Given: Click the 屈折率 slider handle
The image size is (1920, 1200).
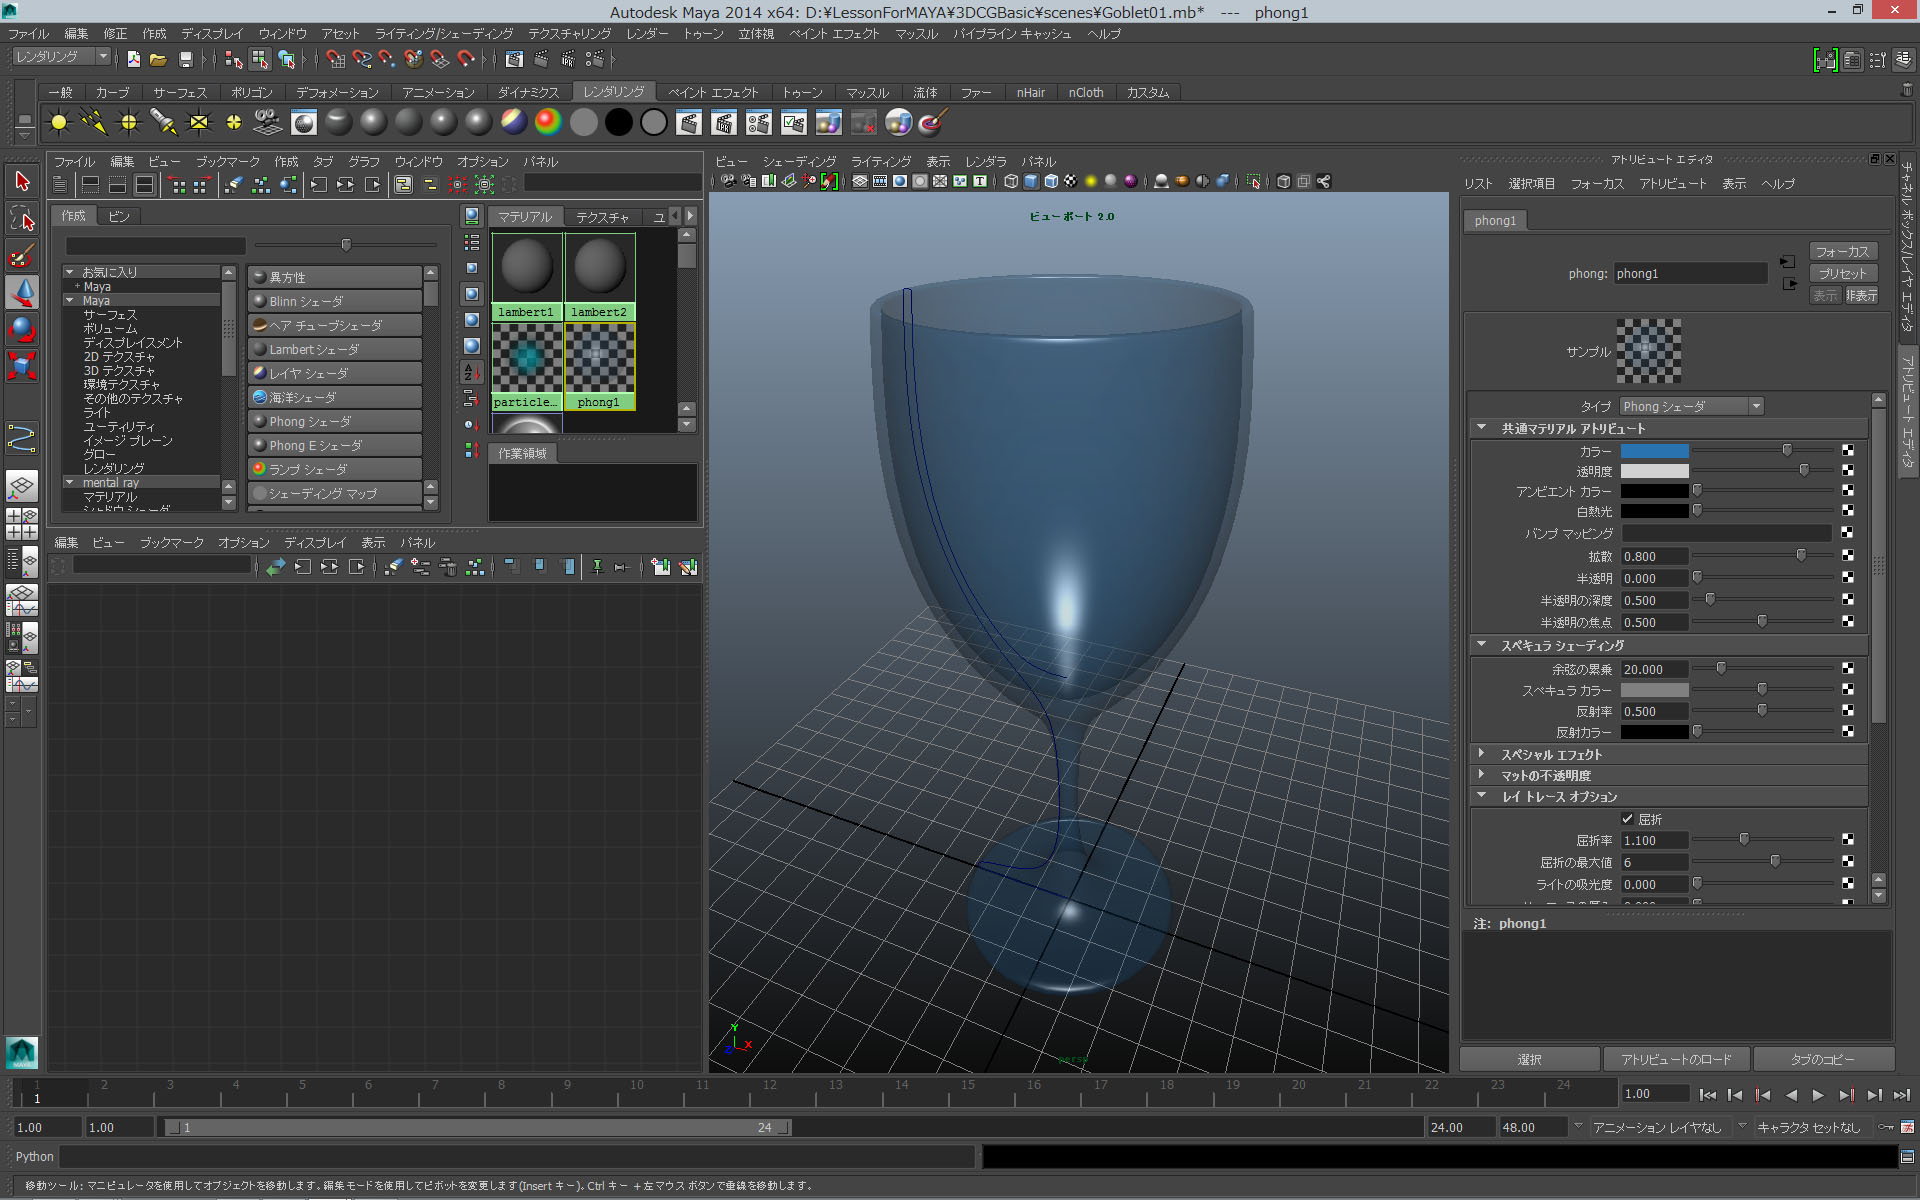Looking at the screenshot, I should [1744, 840].
